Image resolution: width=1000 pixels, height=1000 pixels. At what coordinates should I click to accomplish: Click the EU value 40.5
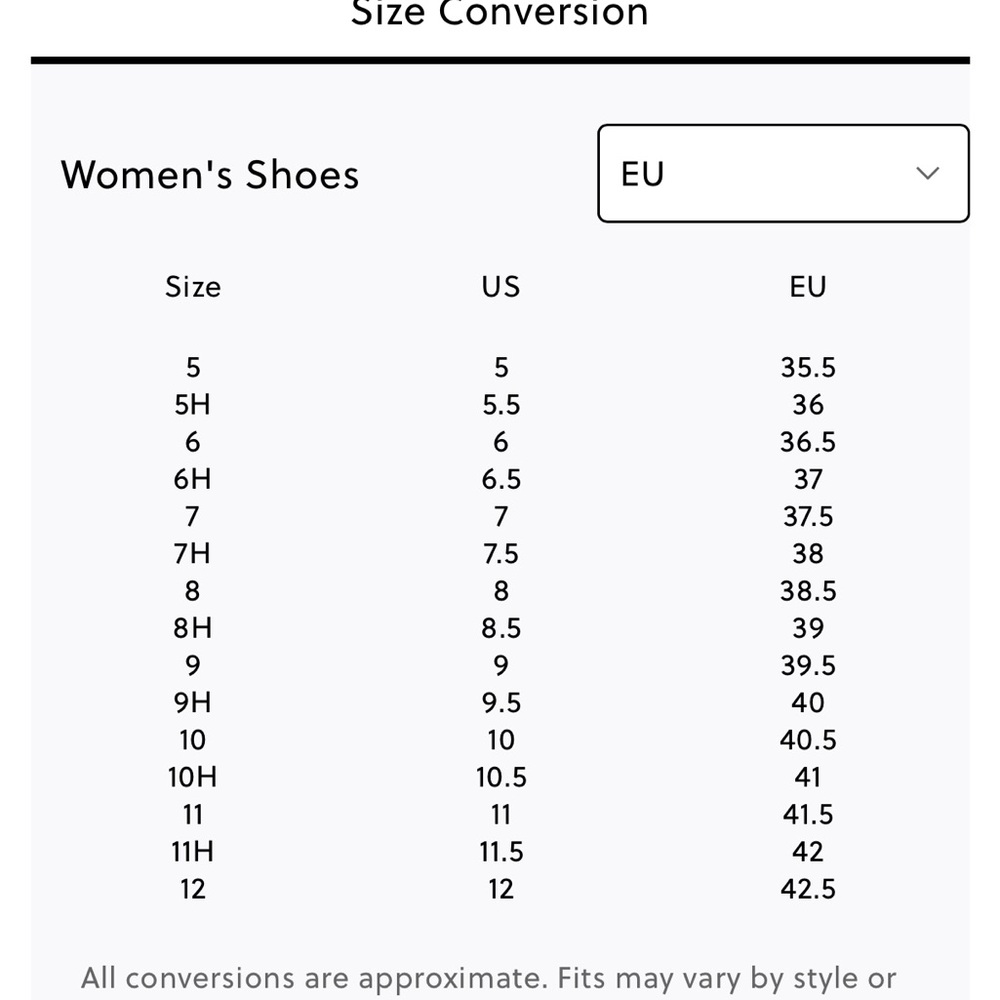(x=807, y=740)
